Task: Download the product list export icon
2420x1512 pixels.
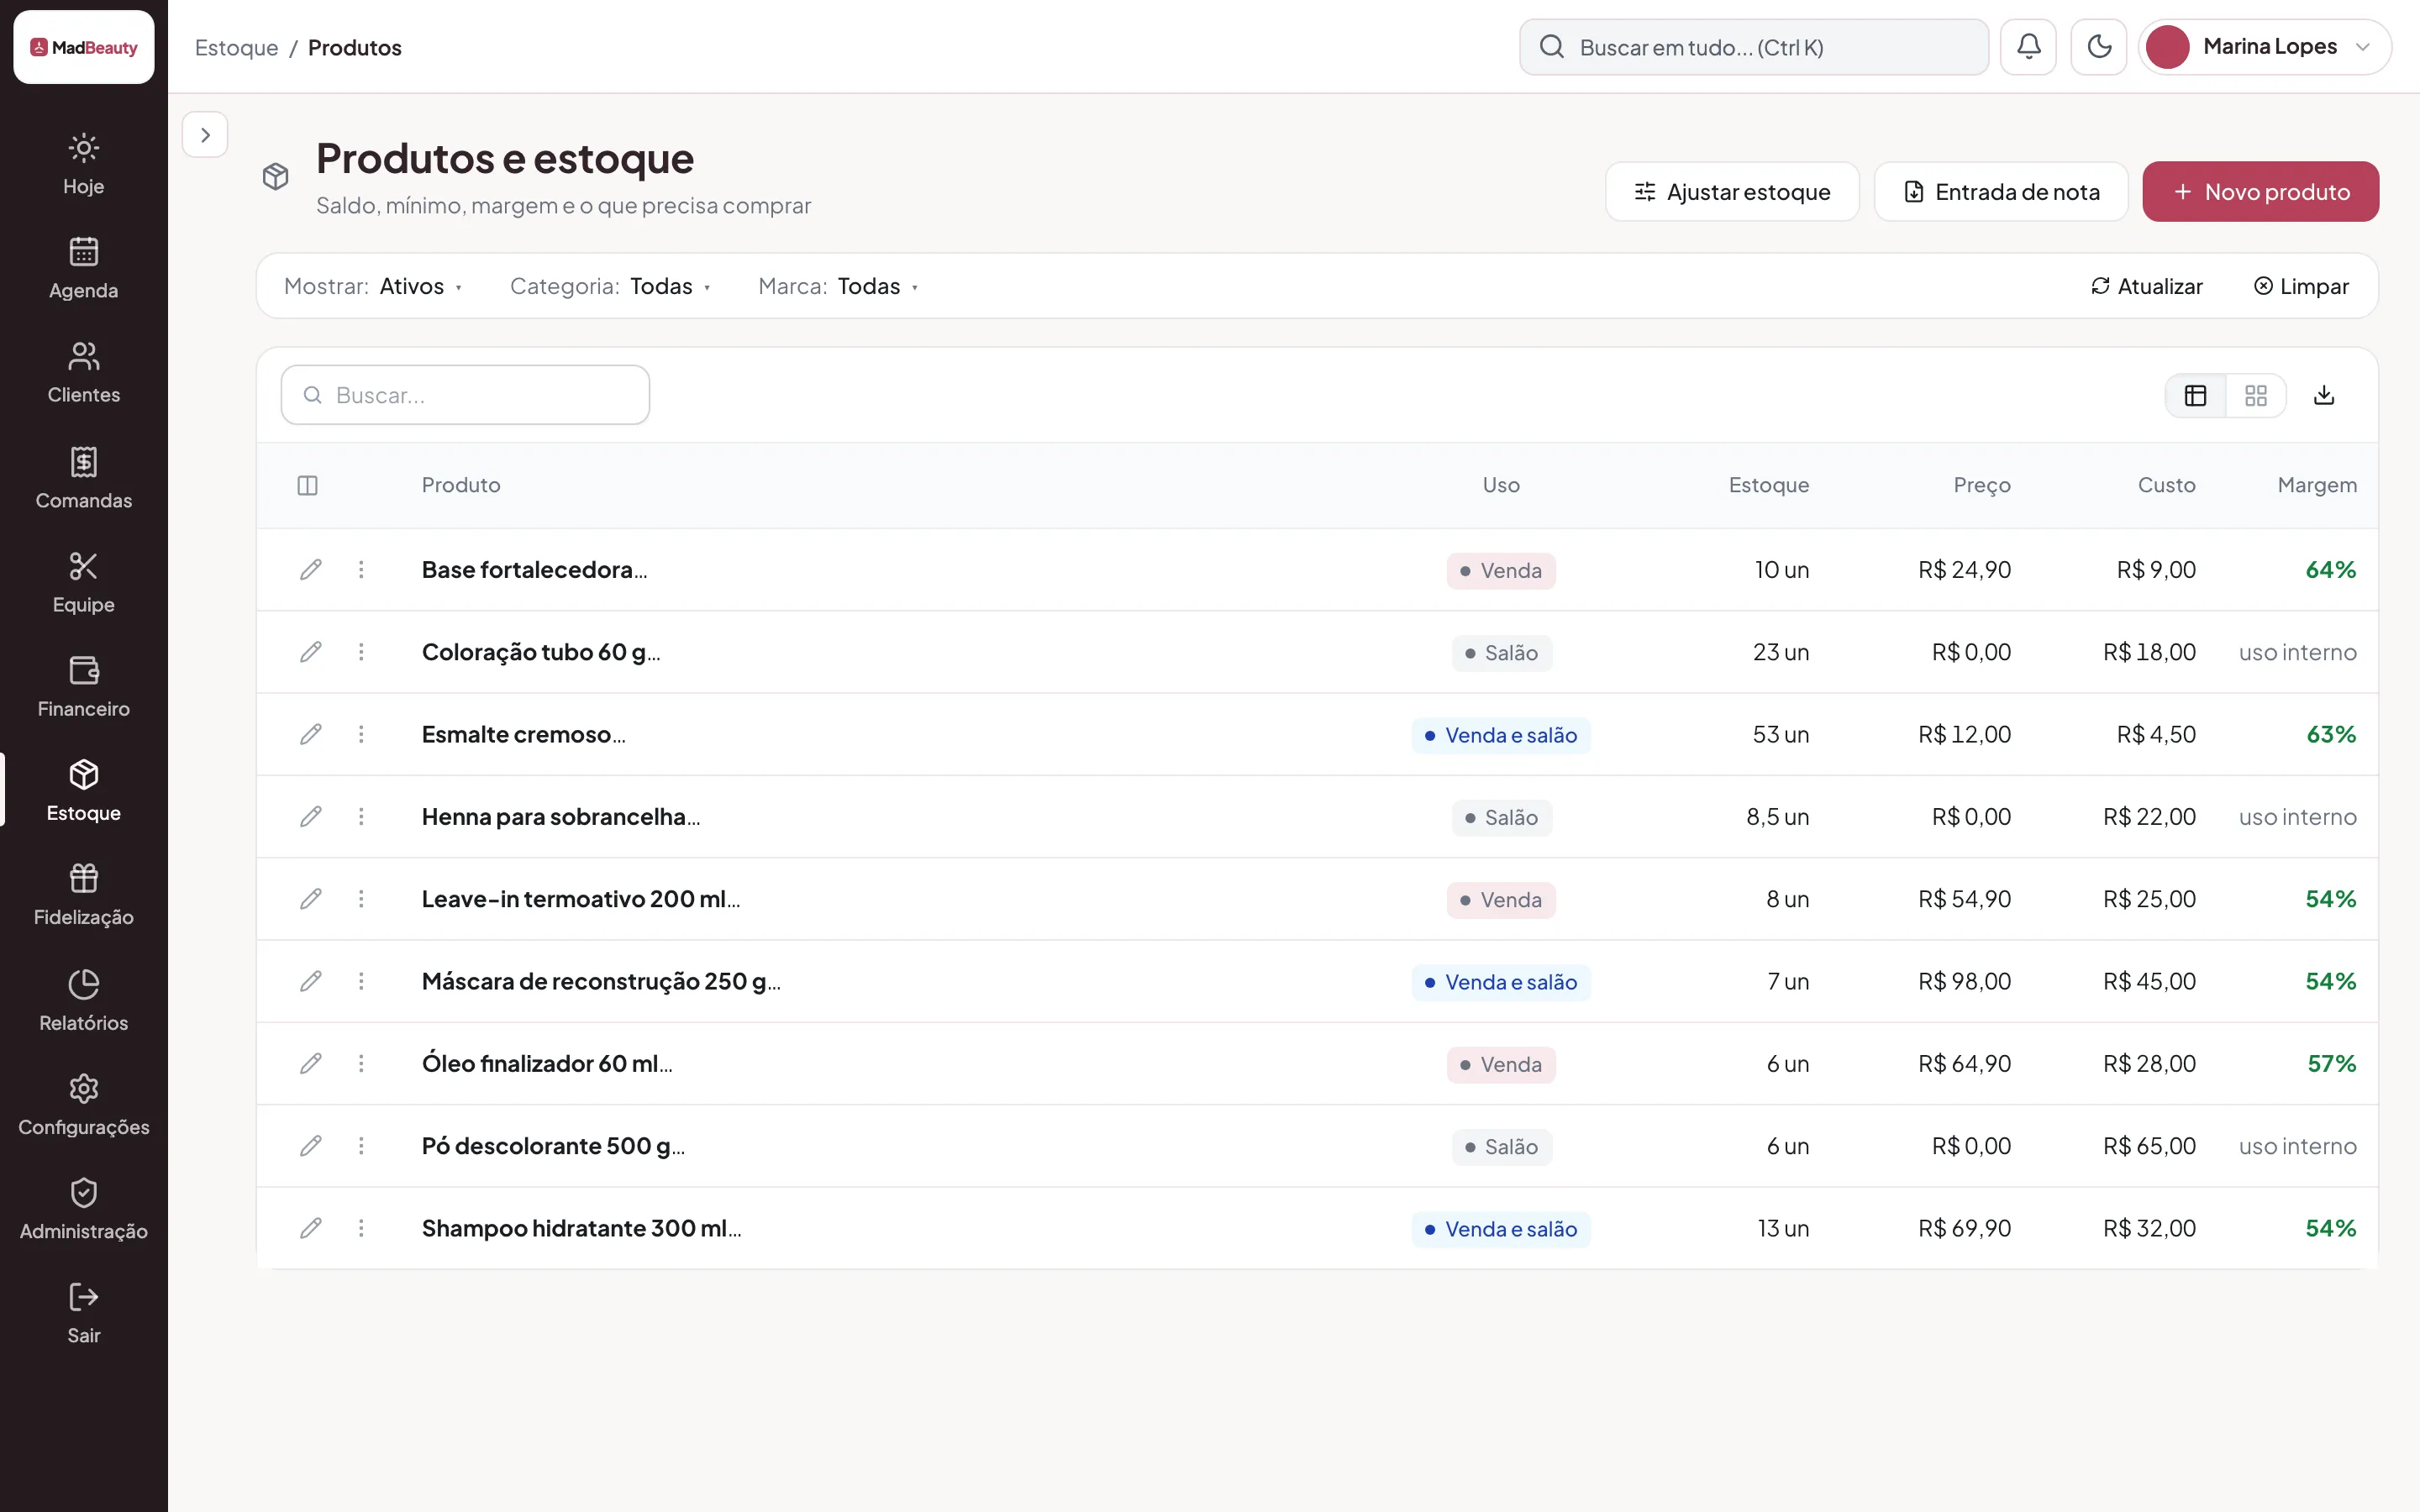Action: [x=2324, y=396]
